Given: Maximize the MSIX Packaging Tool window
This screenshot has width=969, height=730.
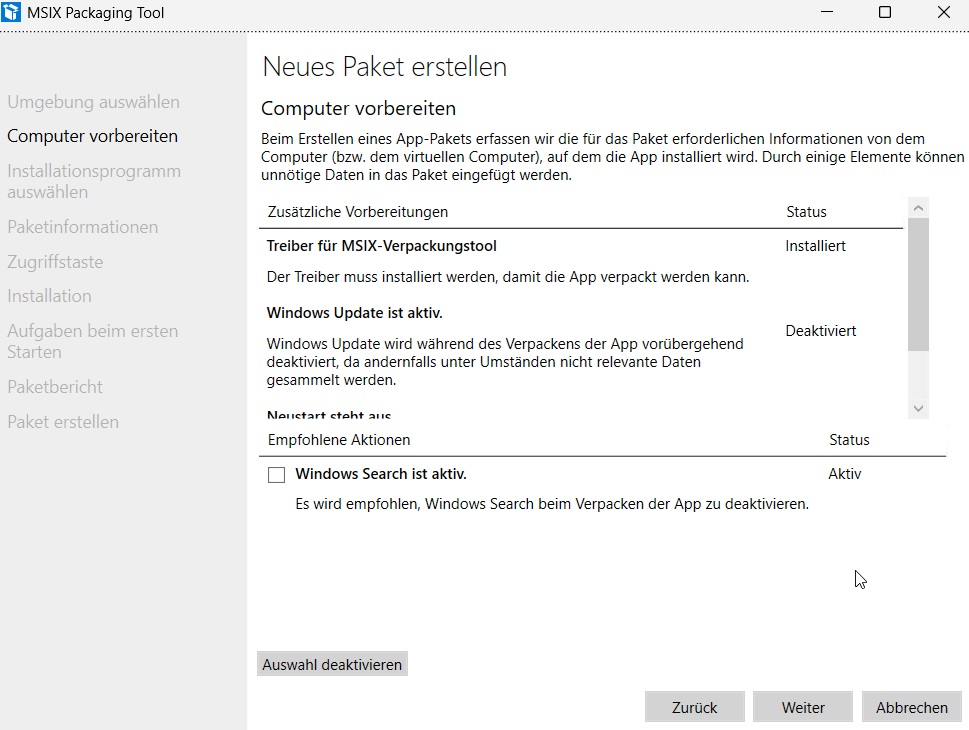Looking at the screenshot, I should 884,13.
